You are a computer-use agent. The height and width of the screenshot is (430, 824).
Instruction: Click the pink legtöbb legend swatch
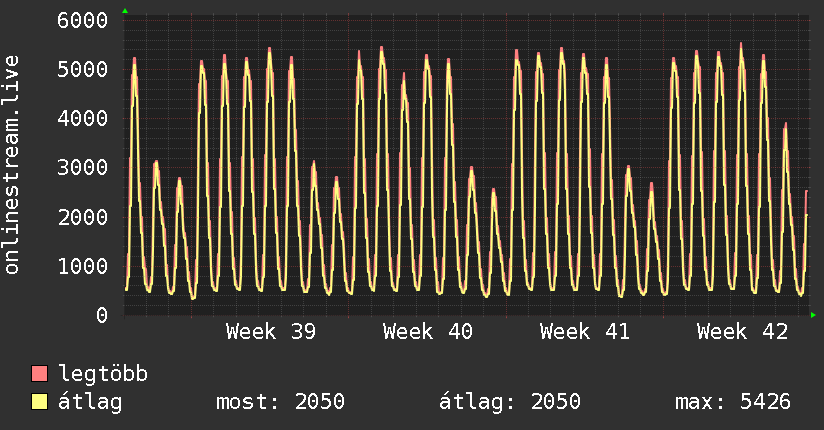click(x=39, y=373)
